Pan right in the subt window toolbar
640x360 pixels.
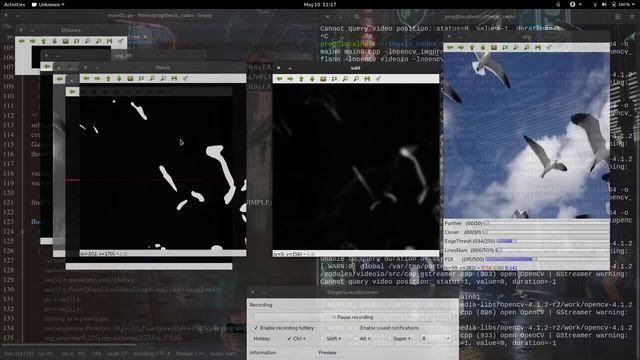(290, 78)
